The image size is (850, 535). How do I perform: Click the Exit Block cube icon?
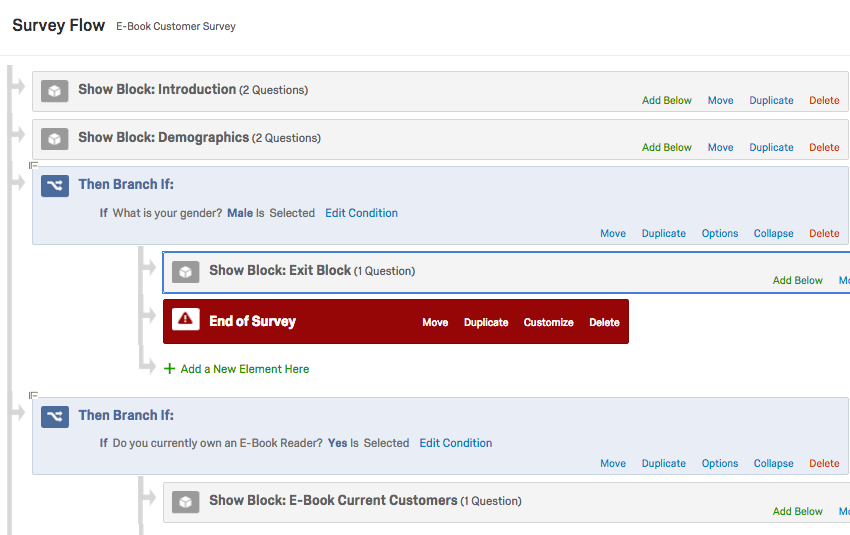pyautogui.click(x=185, y=271)
